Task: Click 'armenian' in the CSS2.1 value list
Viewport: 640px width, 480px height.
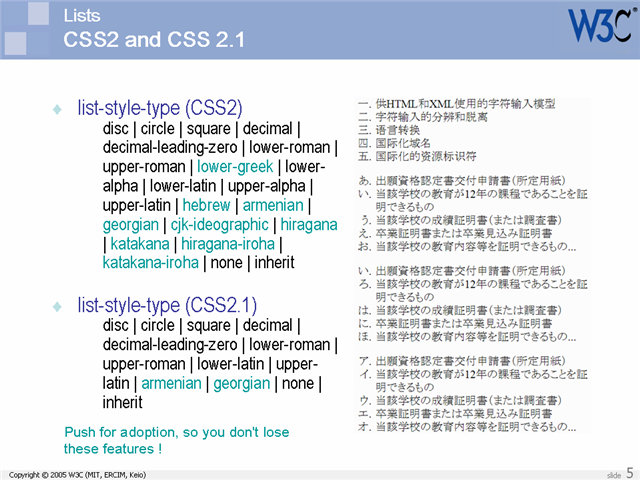Action: click(x=171, y=383)
